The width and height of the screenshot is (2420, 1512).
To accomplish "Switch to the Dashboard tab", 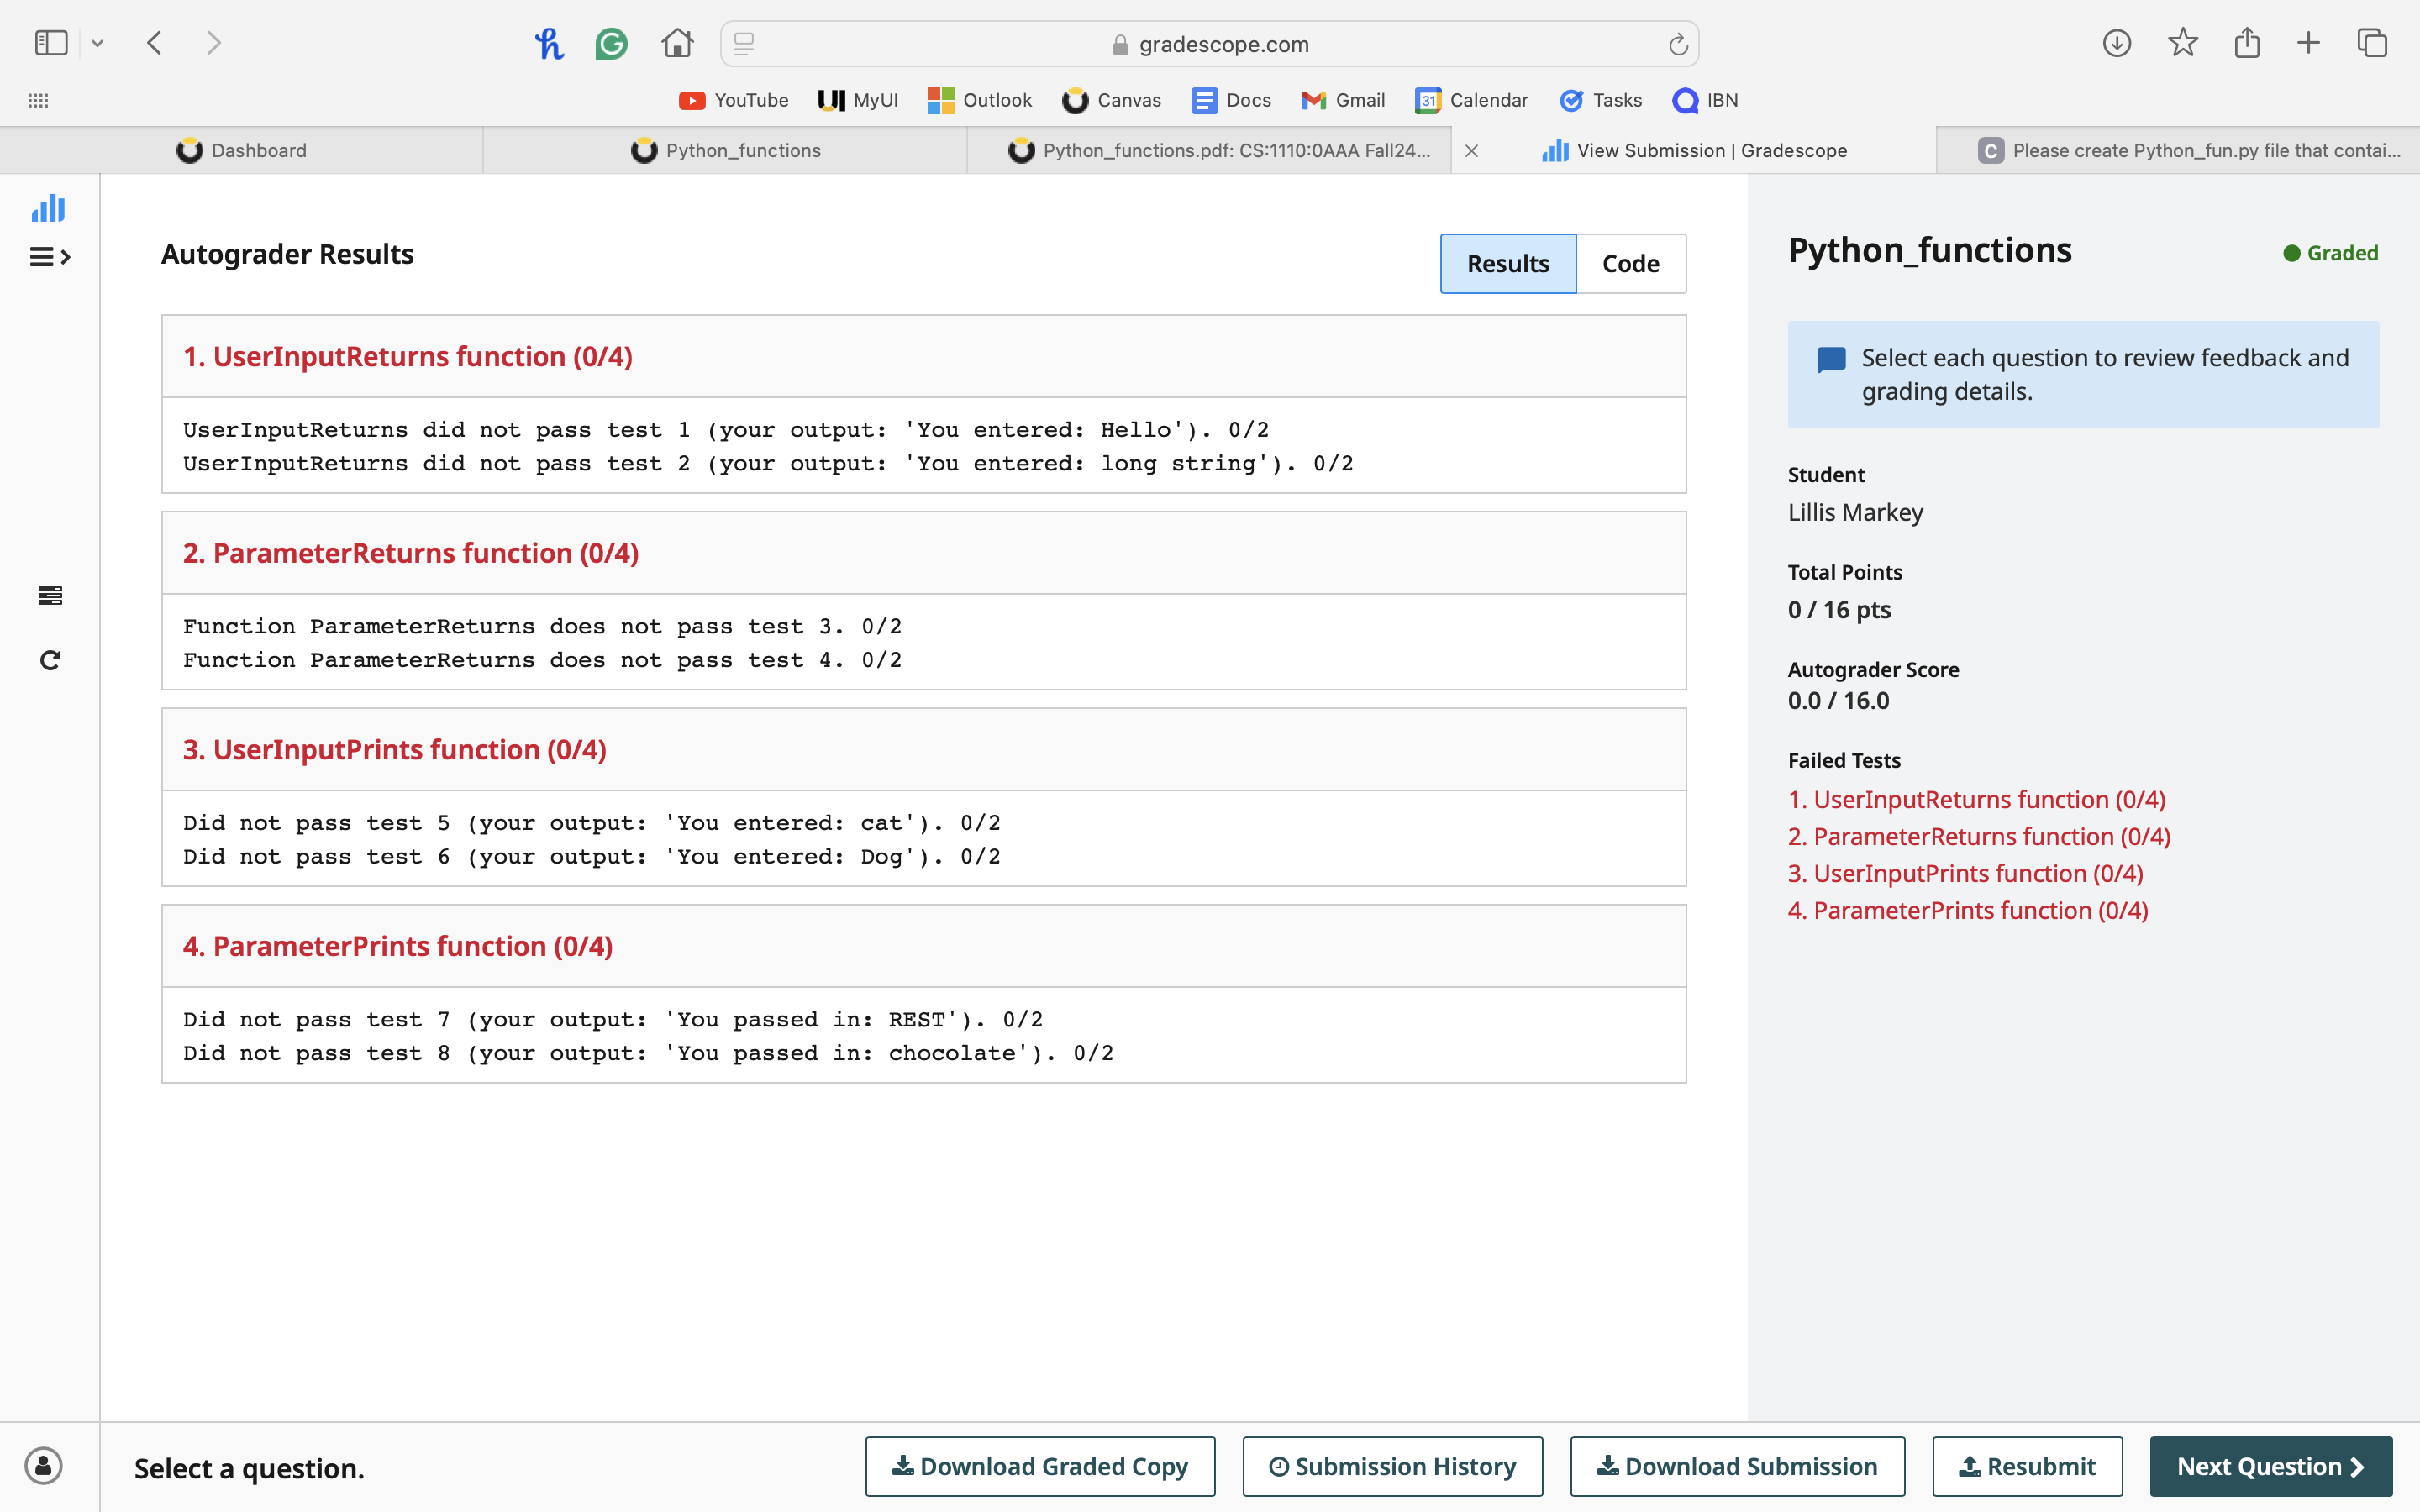I will pos(242,150).
